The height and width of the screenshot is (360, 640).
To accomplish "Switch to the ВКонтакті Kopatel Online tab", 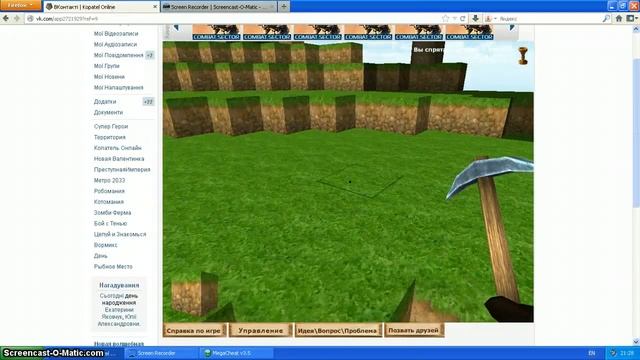I will (x=101, y=7).
